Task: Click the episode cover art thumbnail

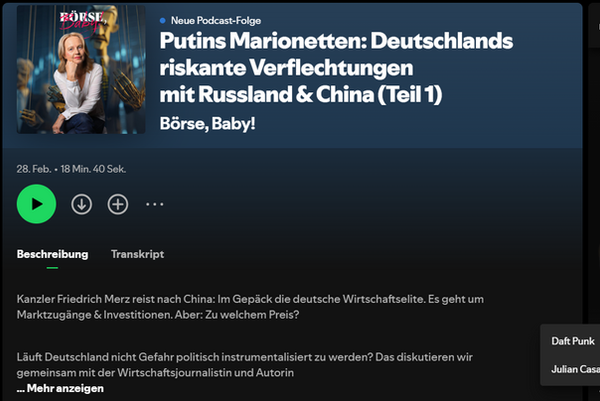Action: (81, 69)
